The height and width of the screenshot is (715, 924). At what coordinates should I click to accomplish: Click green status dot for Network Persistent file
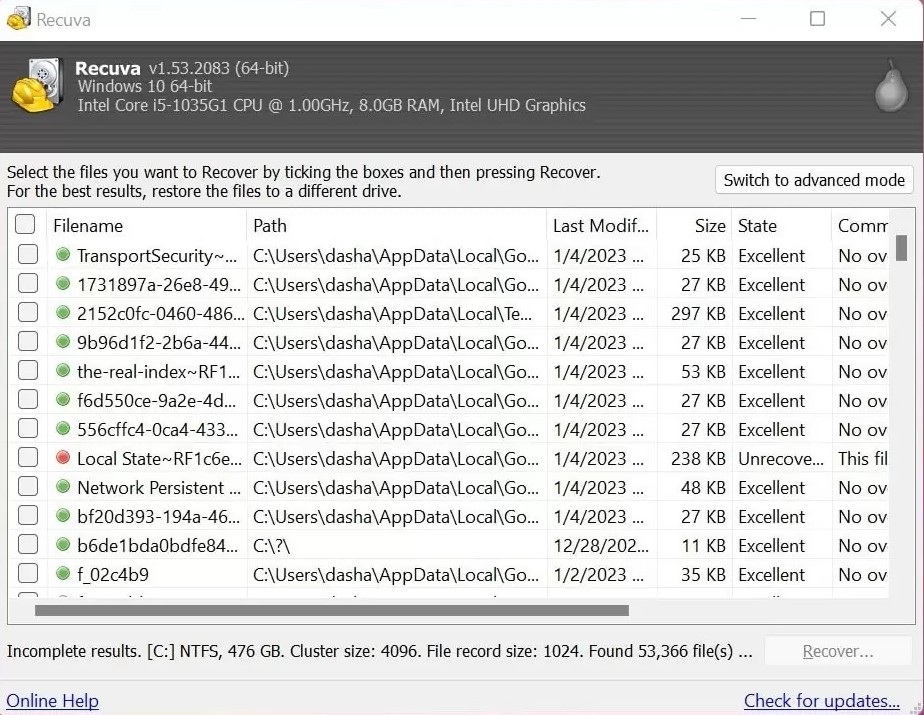pos(63,486)
